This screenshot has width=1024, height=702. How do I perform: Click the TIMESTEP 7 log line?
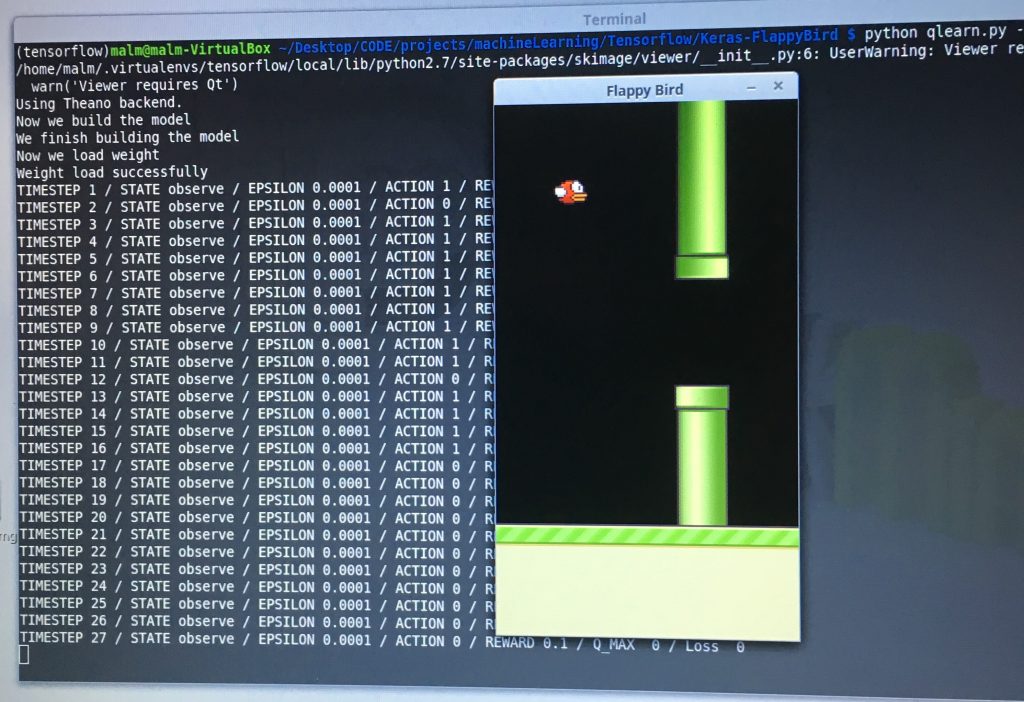[x=255, y=293]
